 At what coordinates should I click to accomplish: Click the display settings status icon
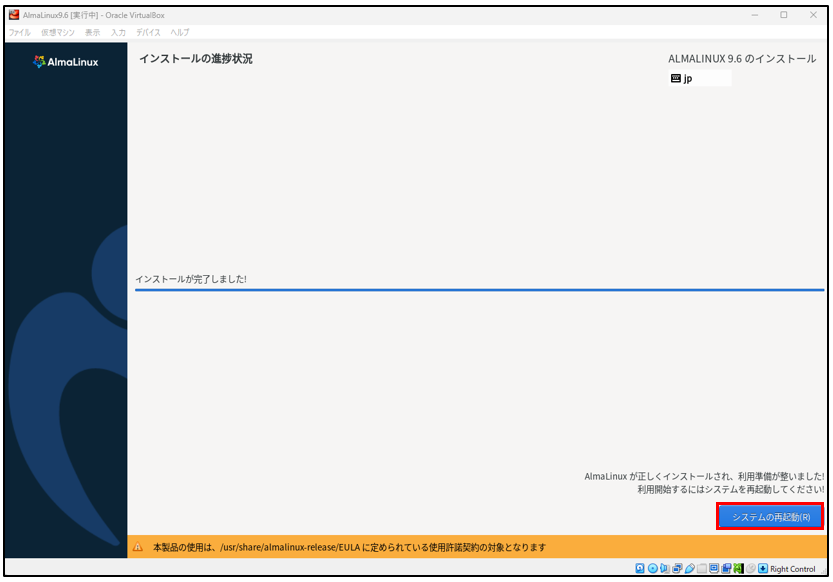coord(714,569)
